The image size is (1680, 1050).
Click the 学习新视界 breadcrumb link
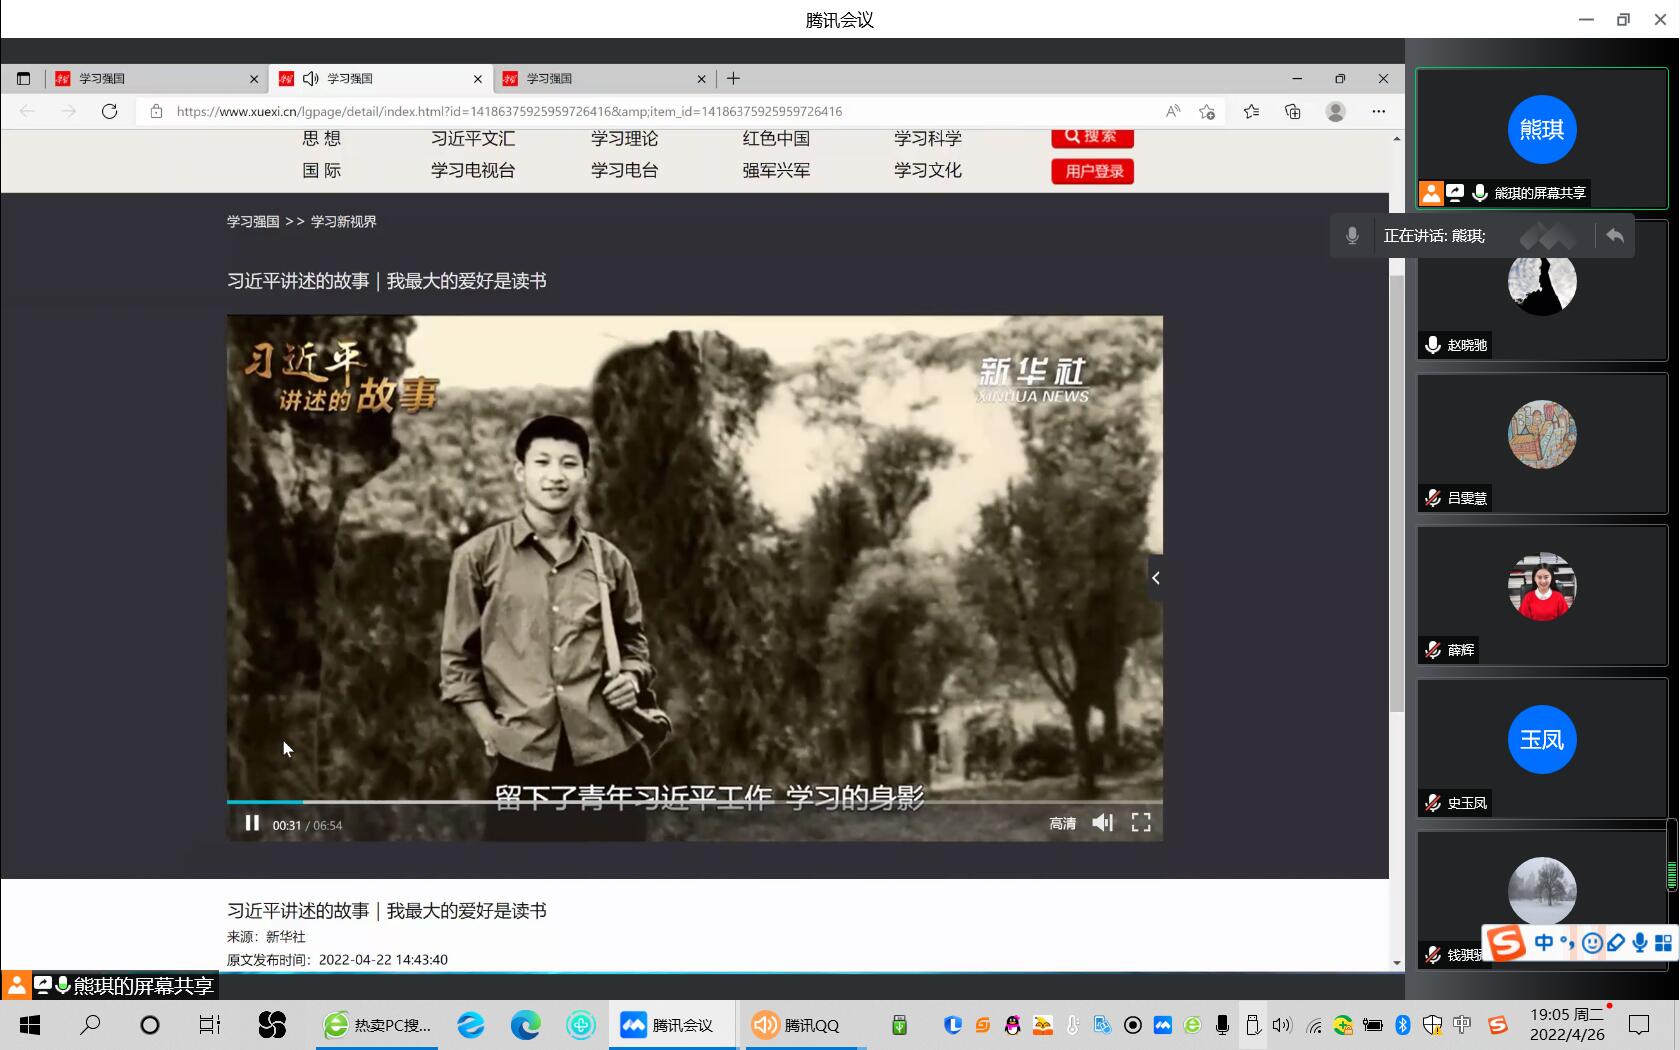click(x=343, y=222)
